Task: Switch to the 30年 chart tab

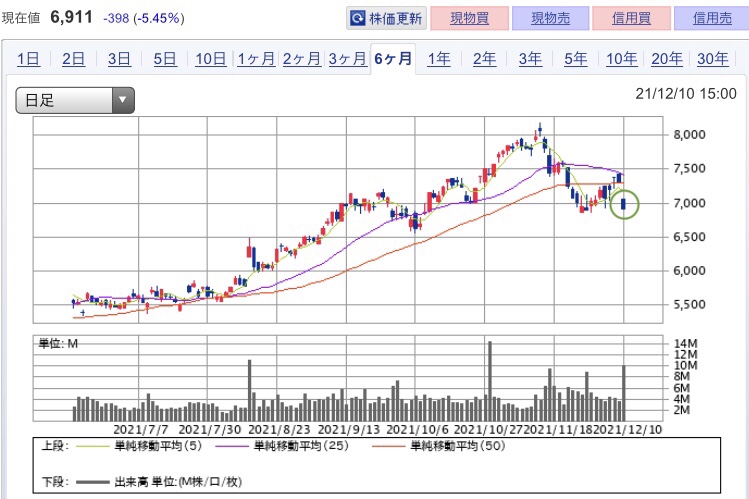Action: pos(713,59)
